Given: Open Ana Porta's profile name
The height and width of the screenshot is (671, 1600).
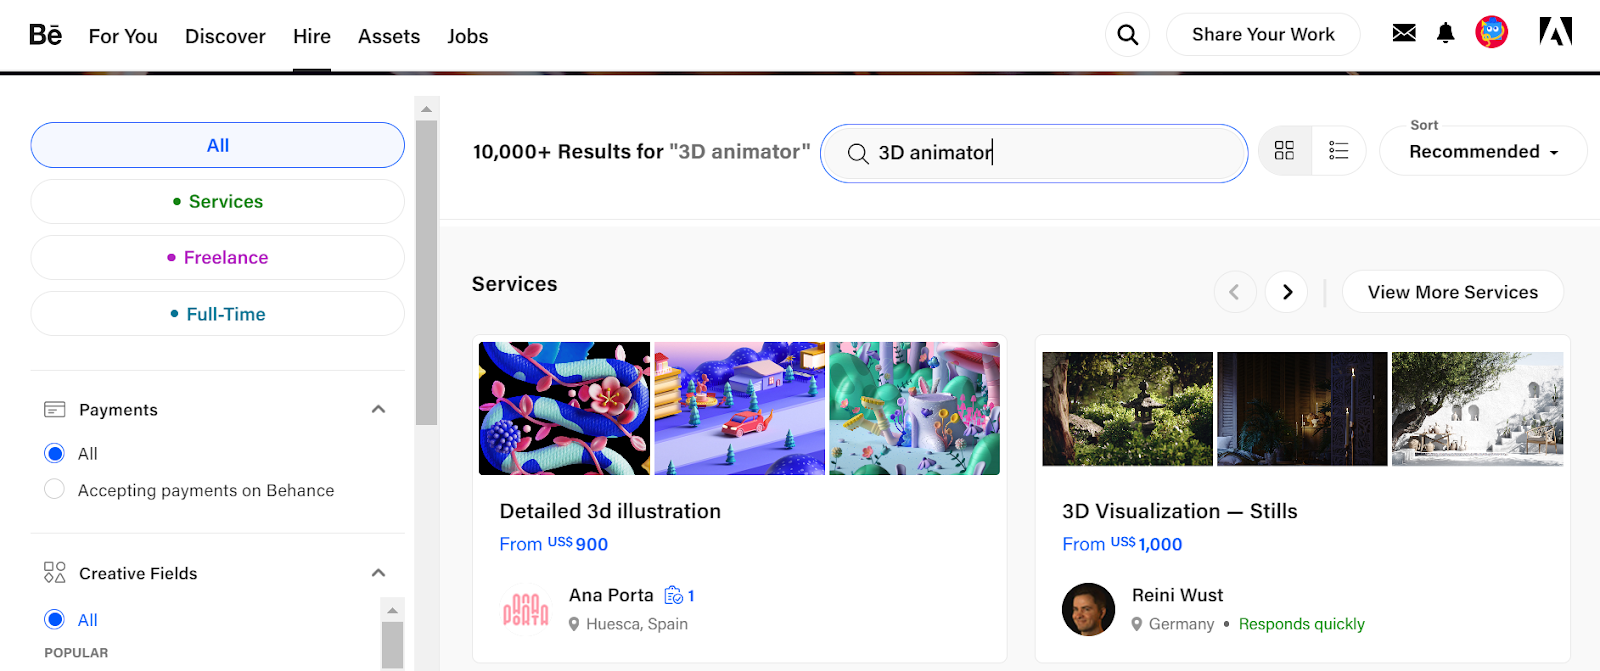Looking at the screenshot, I should 611,595.
